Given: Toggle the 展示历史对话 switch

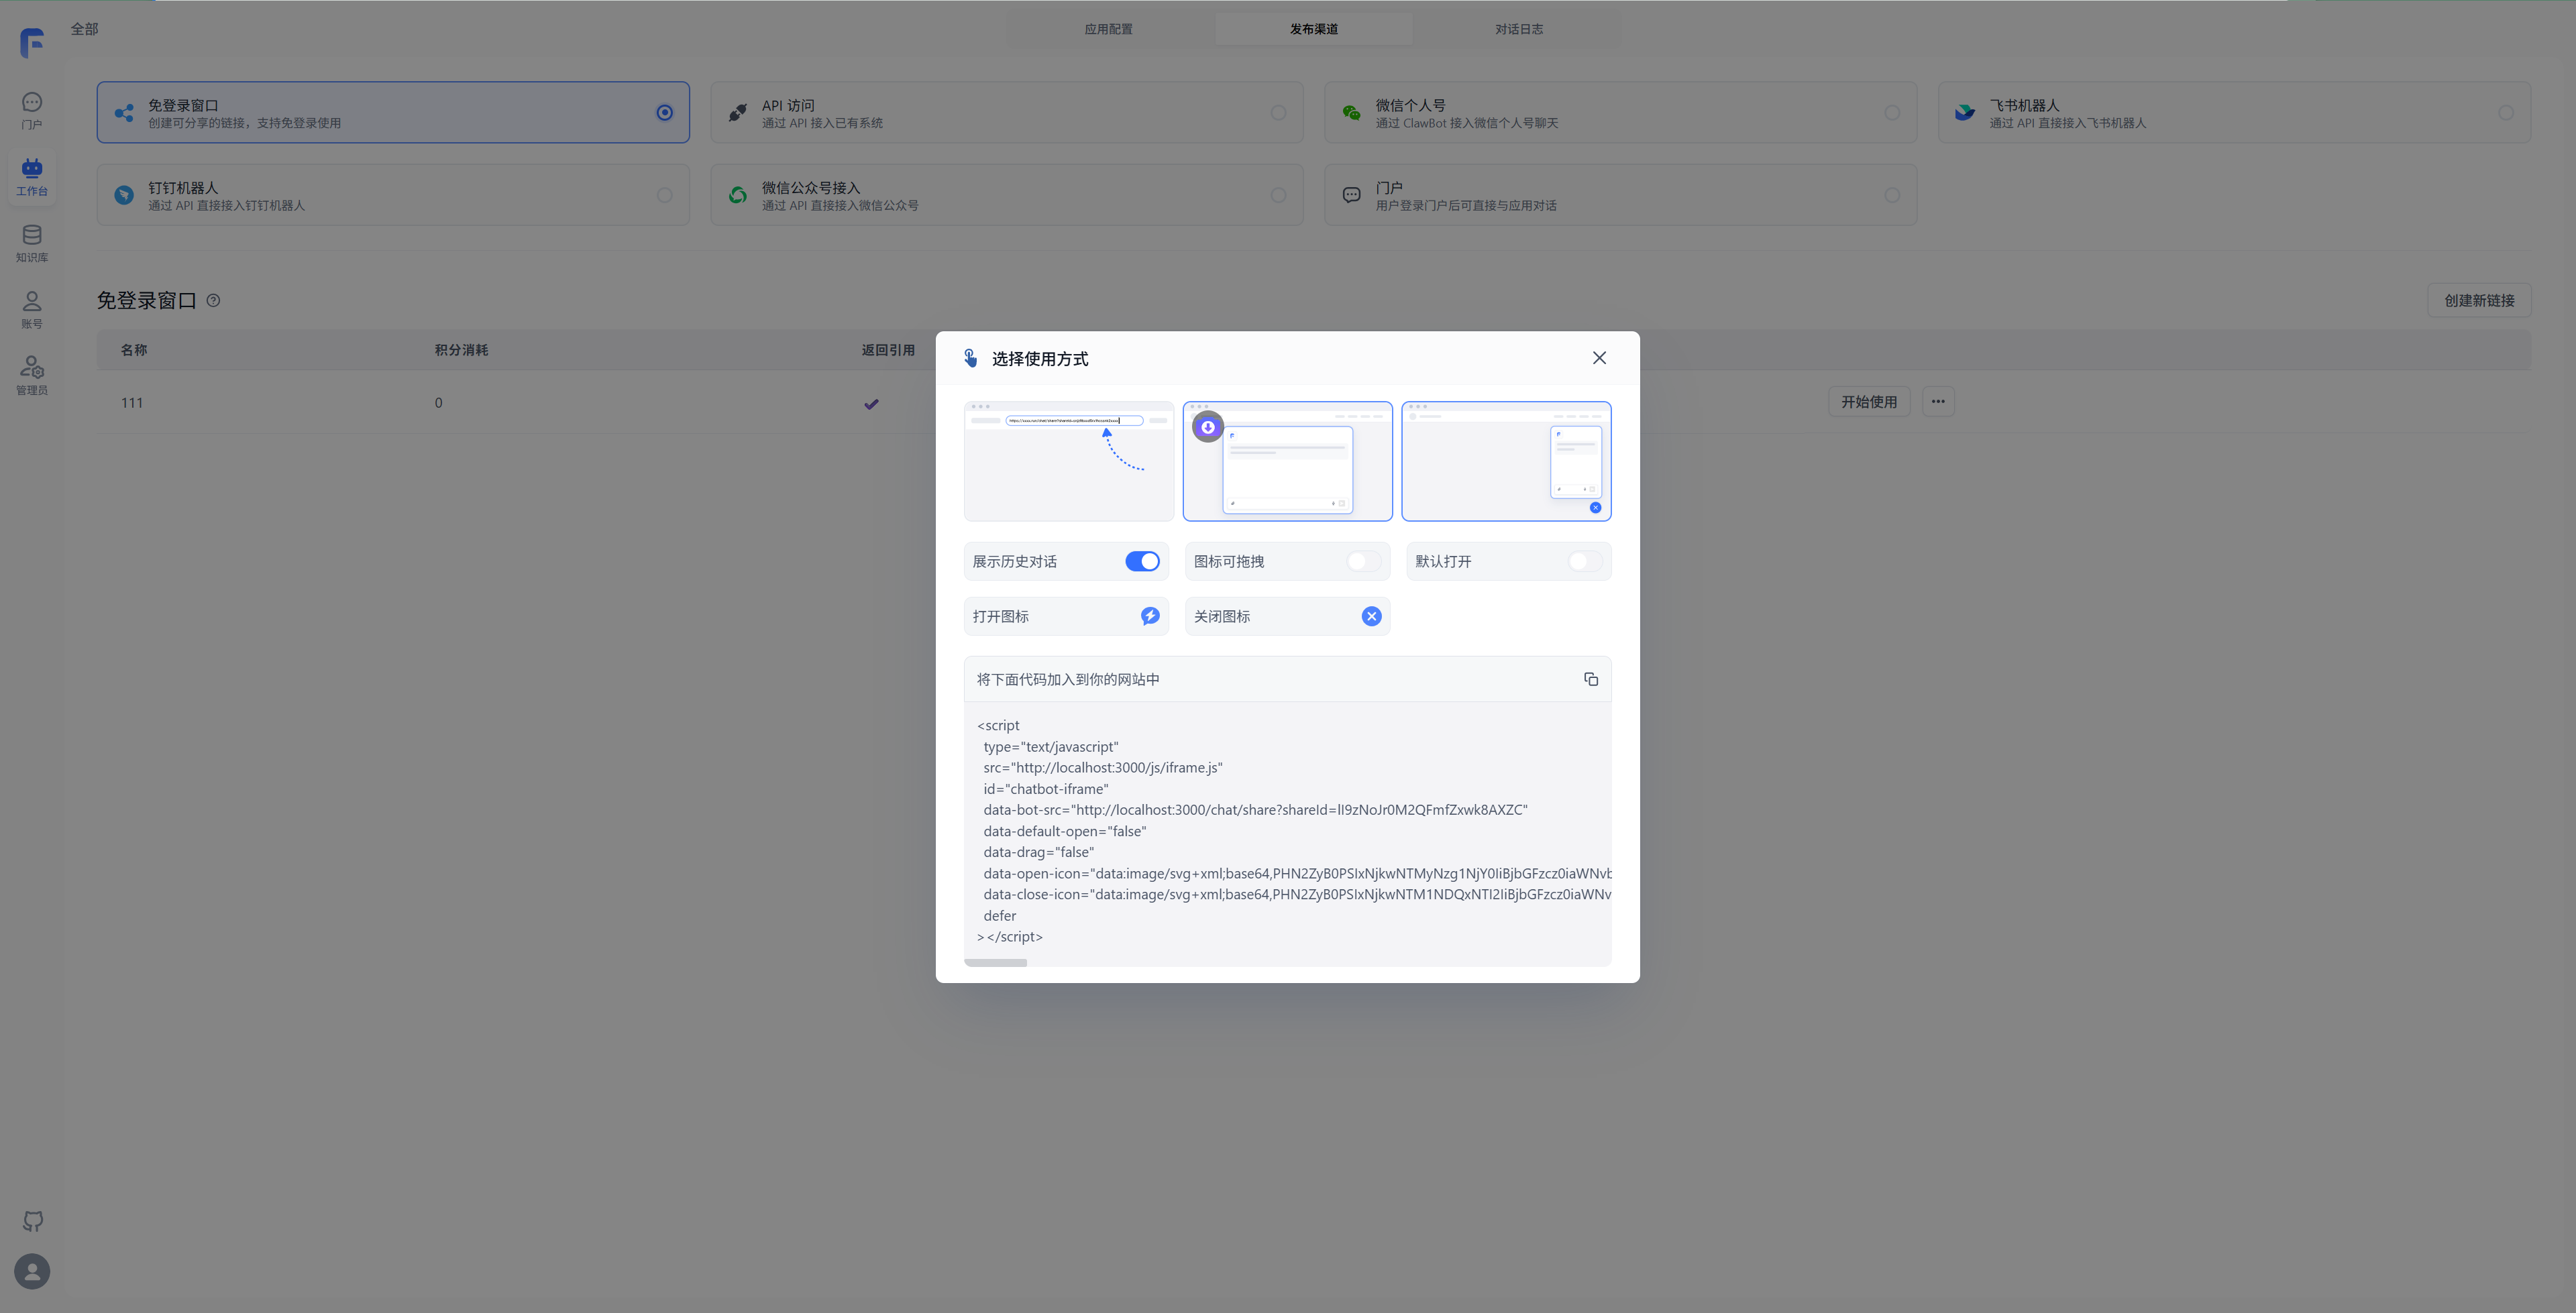Looking at the screenshot, I should [x=1142, y=561].
